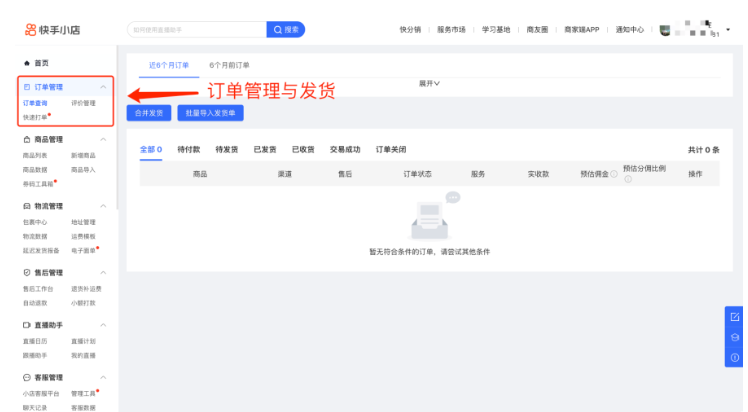
Task: Click the bottom floating help icon on right edge
Action: pos(735,357)
